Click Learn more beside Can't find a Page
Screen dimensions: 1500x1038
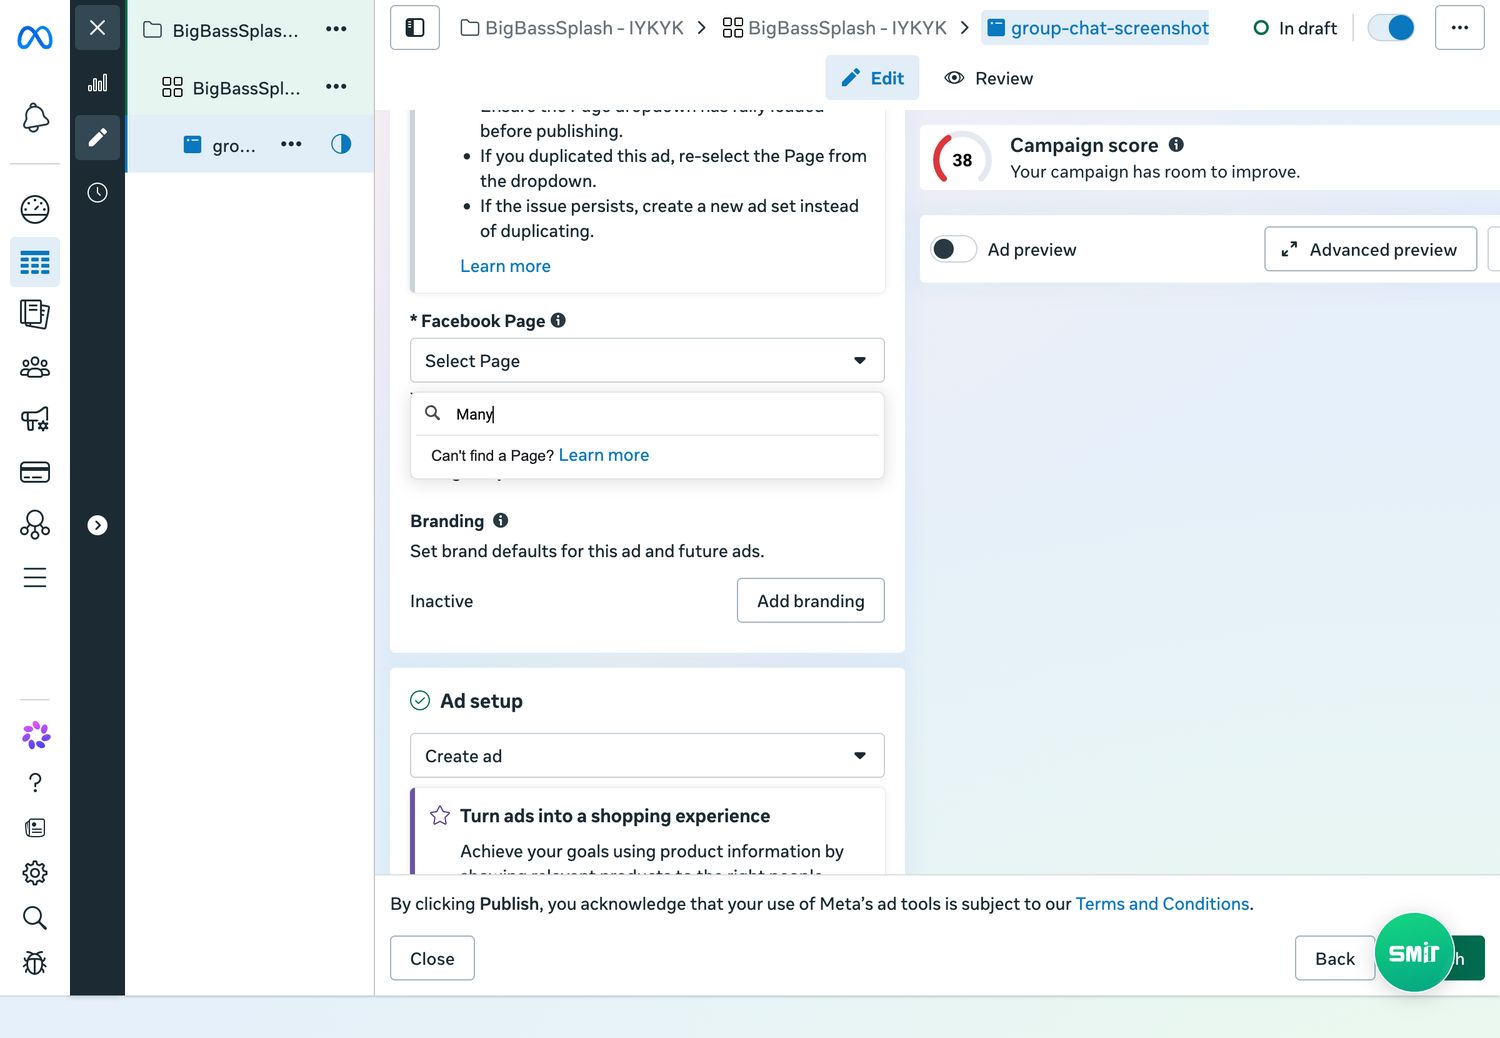[604, 455]
